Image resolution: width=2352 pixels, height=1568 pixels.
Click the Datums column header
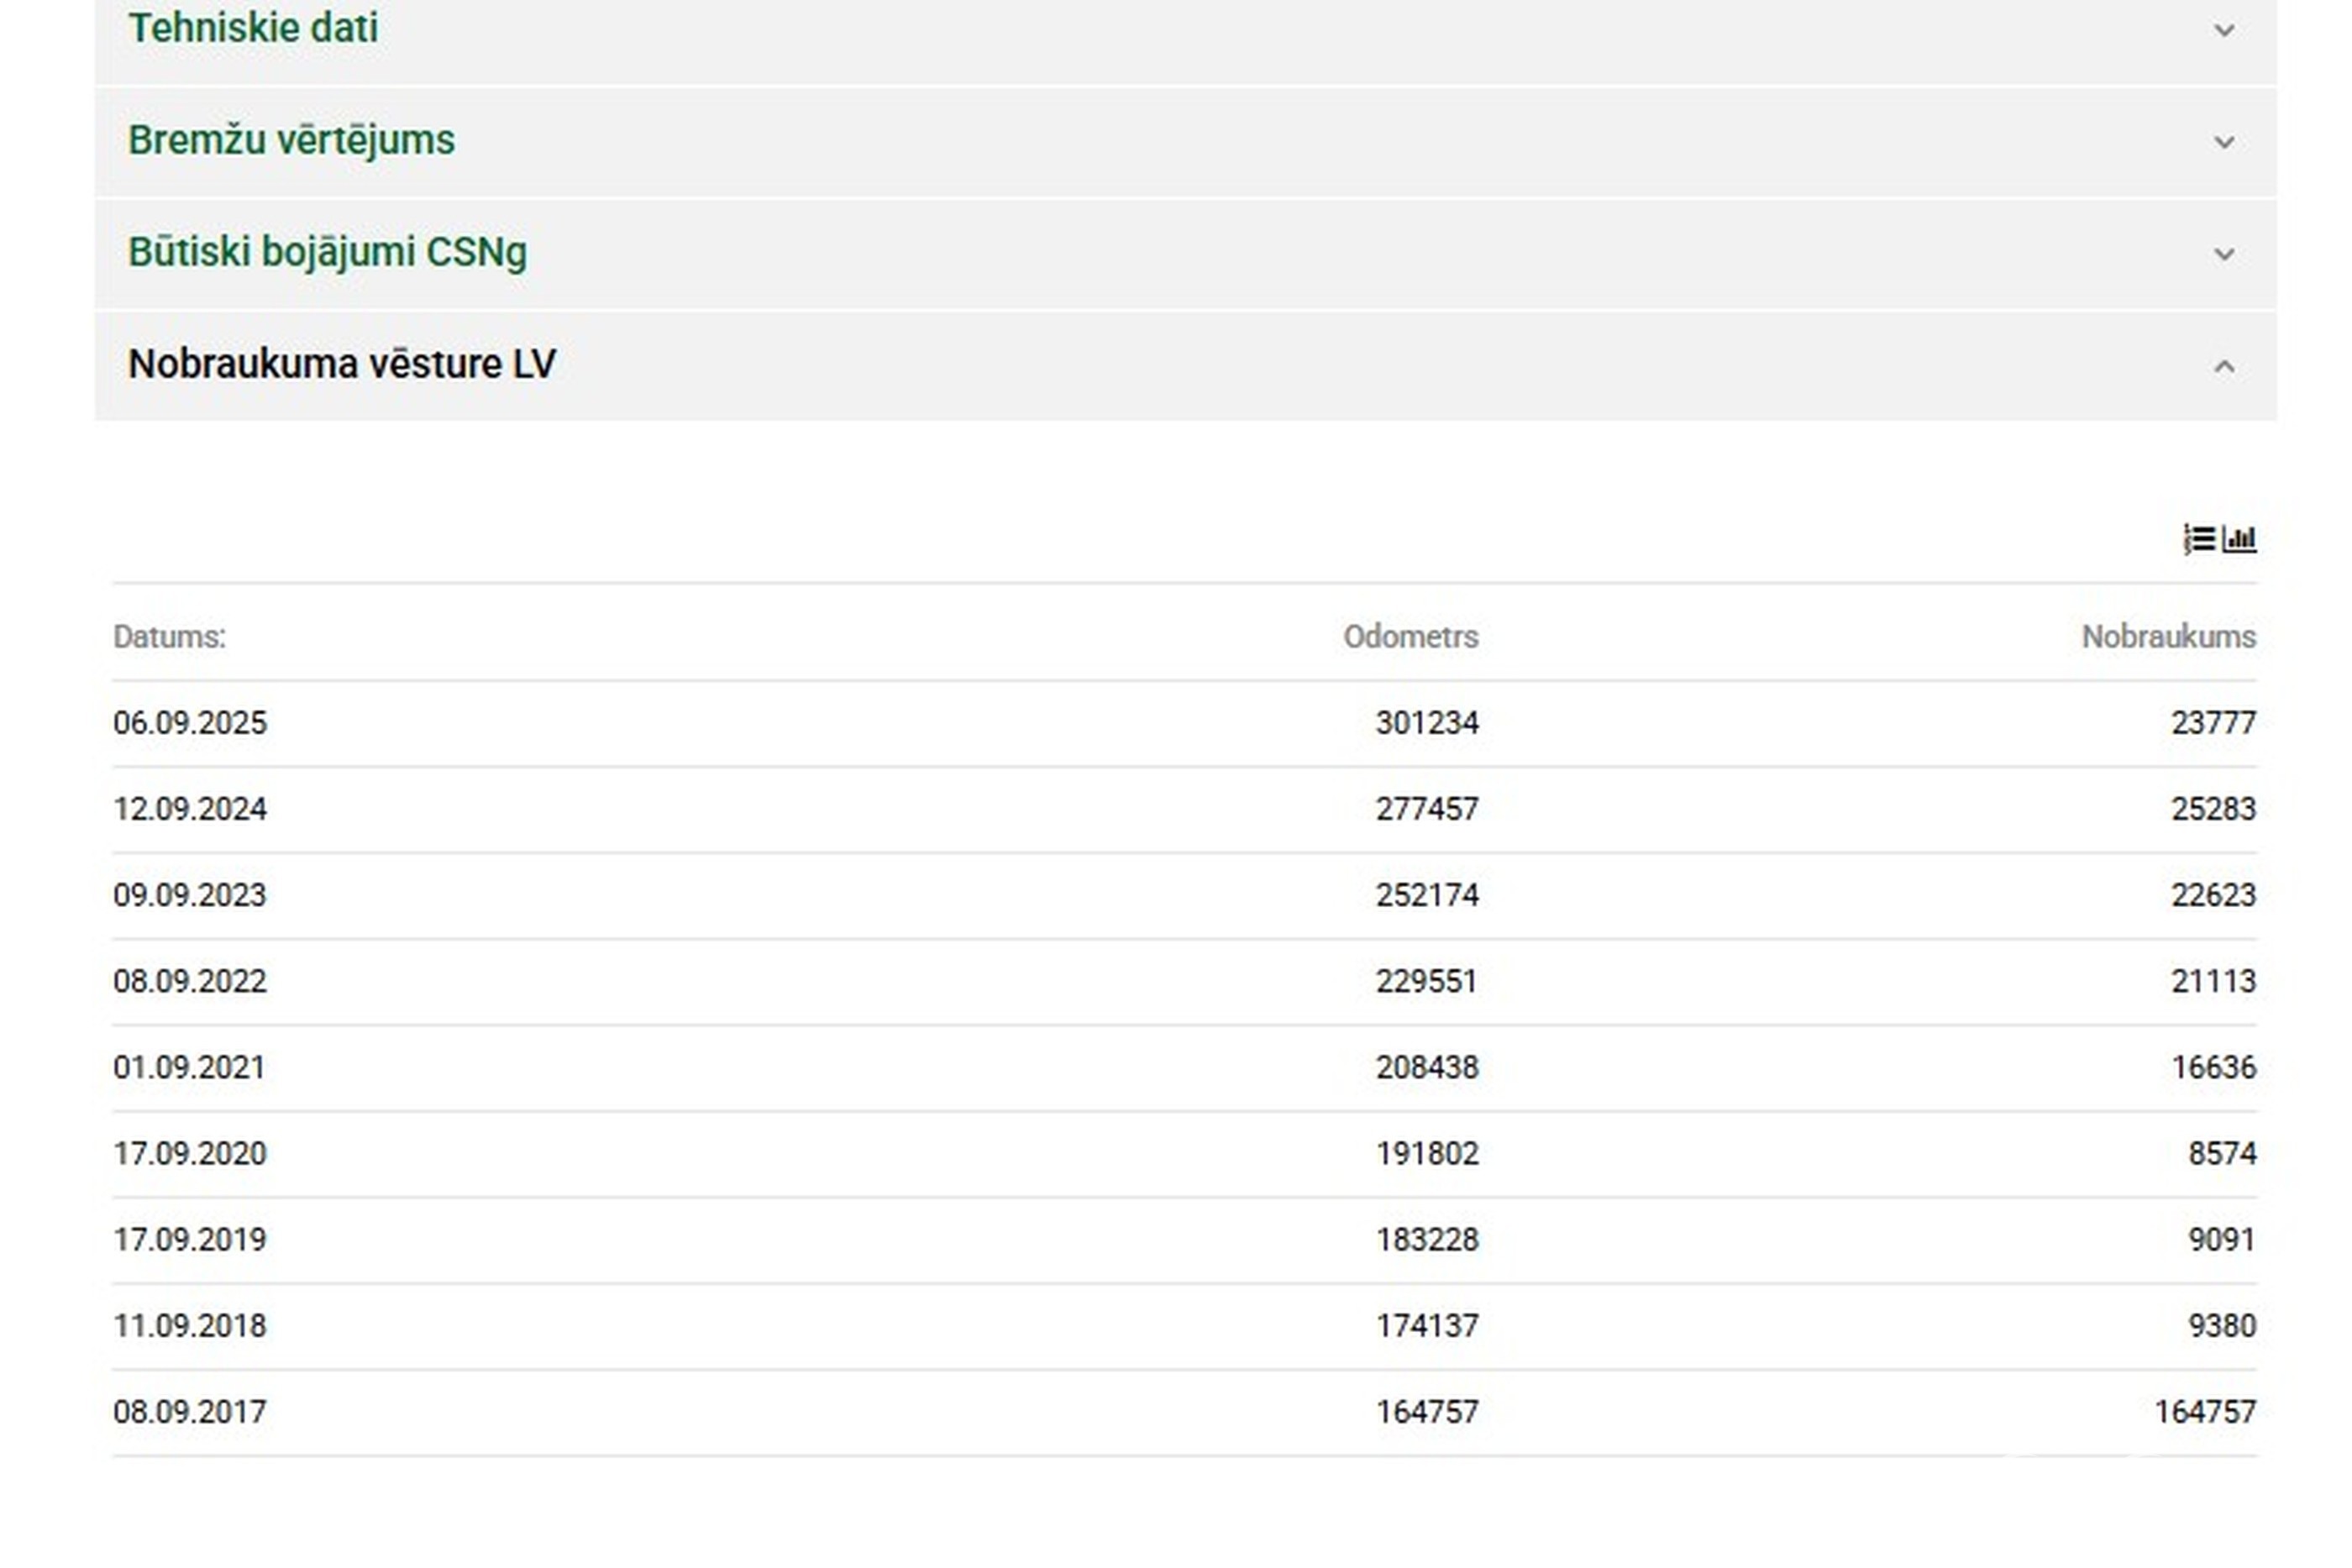169,637
